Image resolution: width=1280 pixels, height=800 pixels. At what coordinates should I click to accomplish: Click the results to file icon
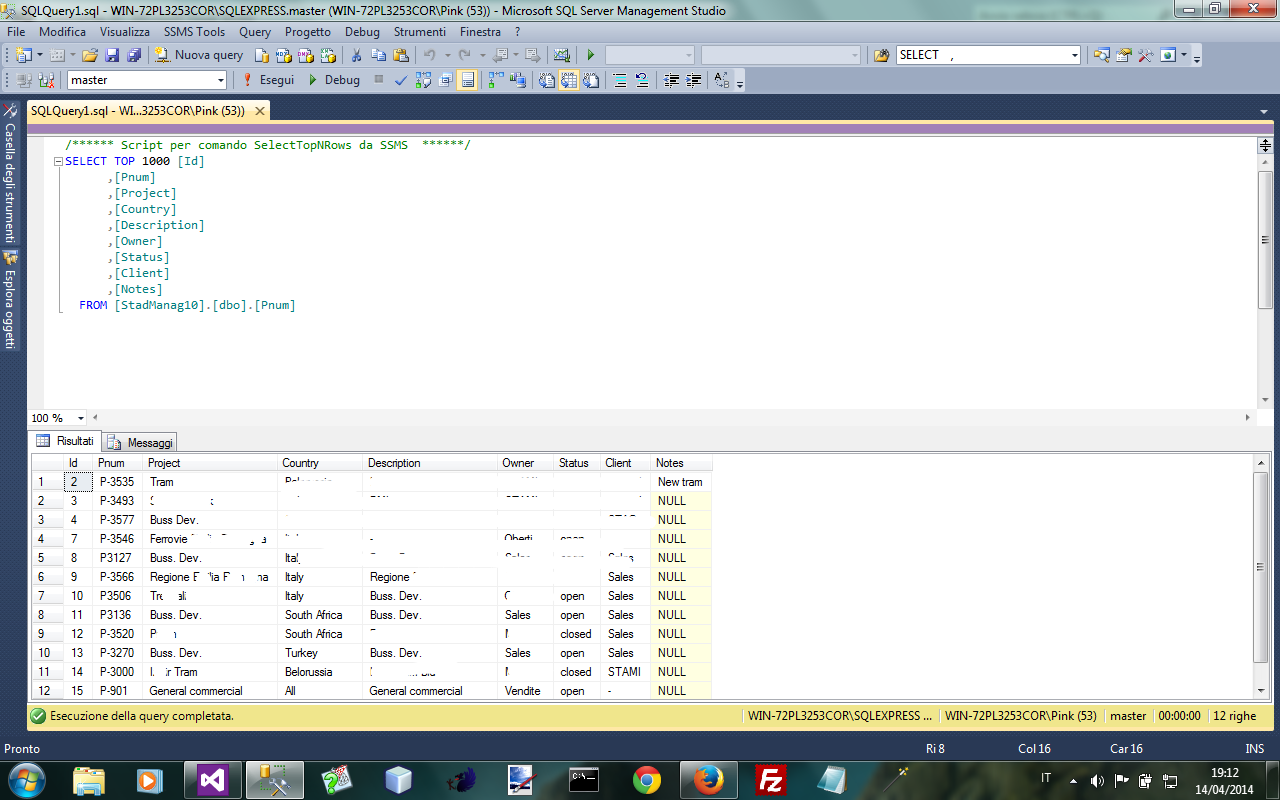tap(590, 80)
